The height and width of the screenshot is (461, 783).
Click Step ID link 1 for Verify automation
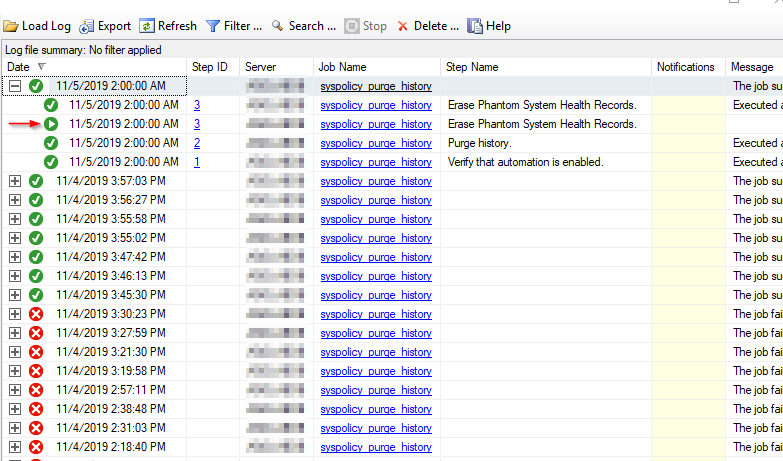197,162
